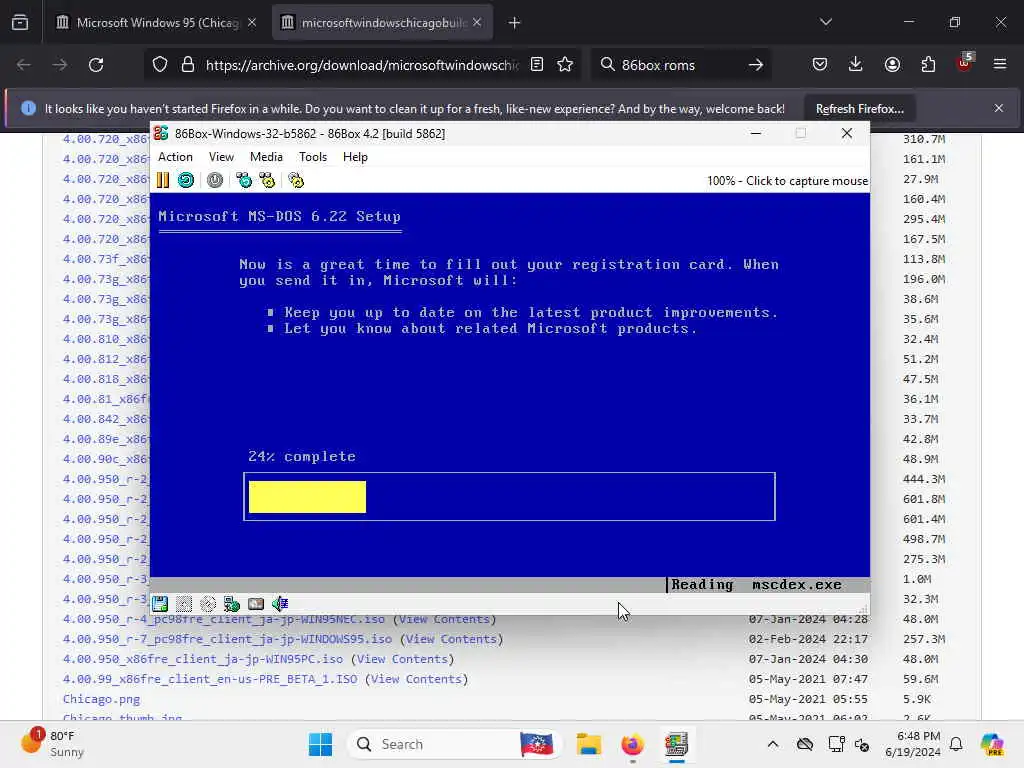
Task: Reload the current page in Firefox
Action: click(96, 65)
